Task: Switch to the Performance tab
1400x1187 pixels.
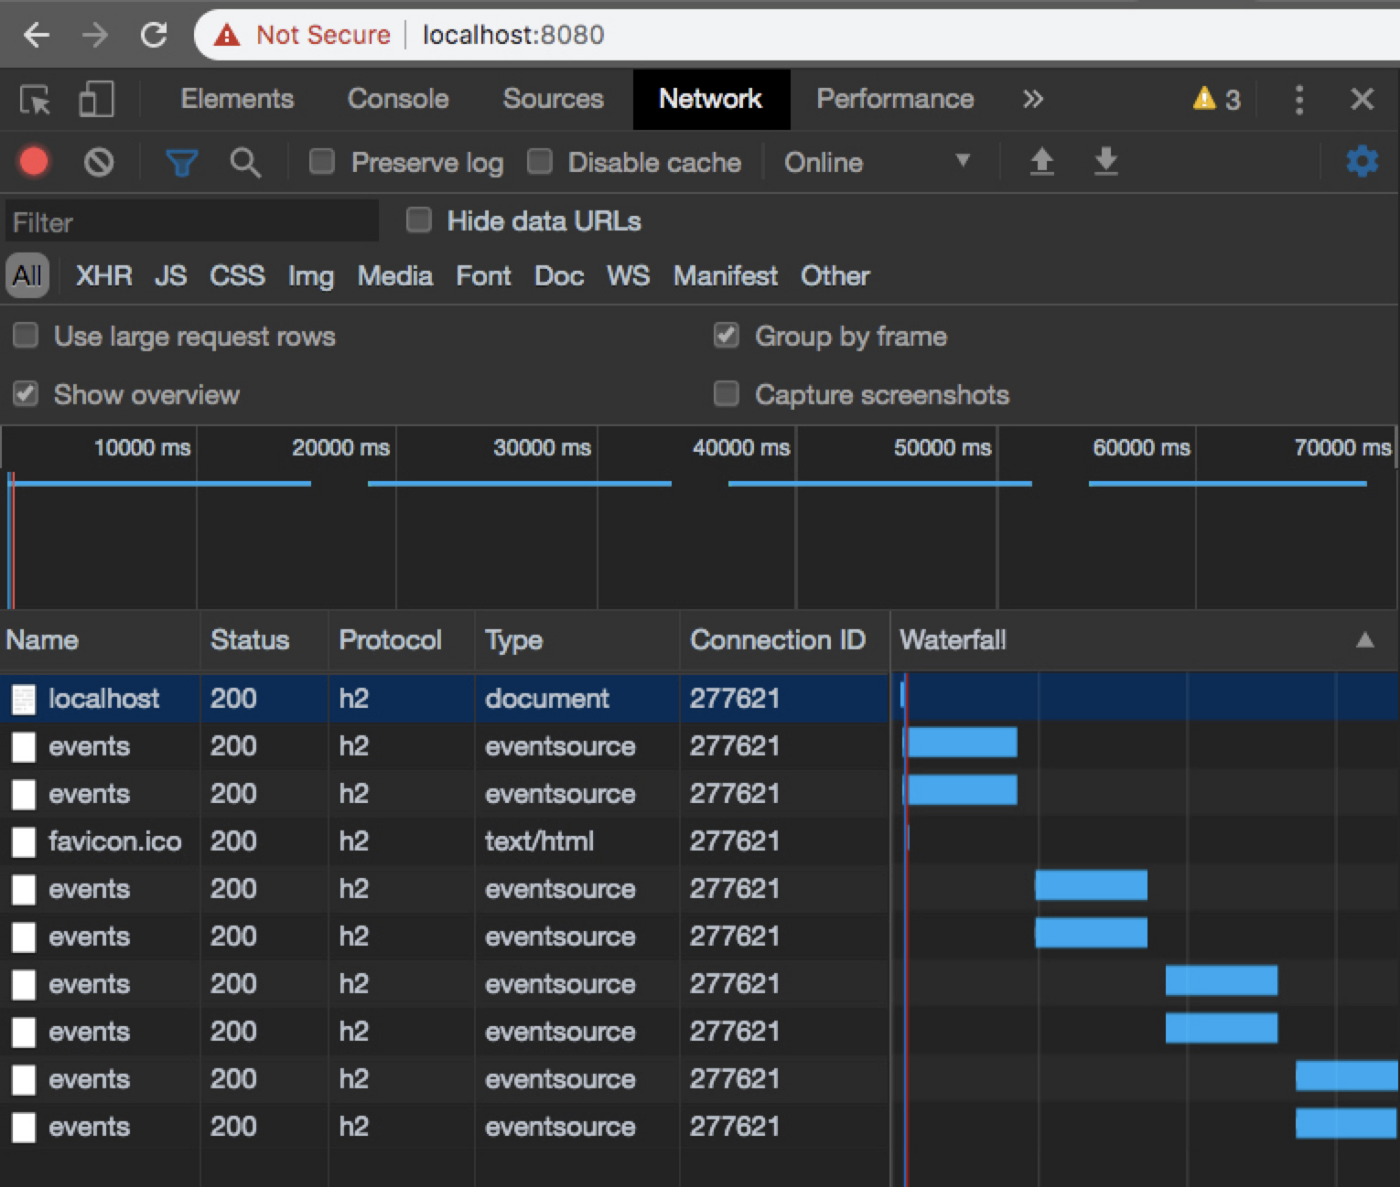Action: (x=894, y=99)
